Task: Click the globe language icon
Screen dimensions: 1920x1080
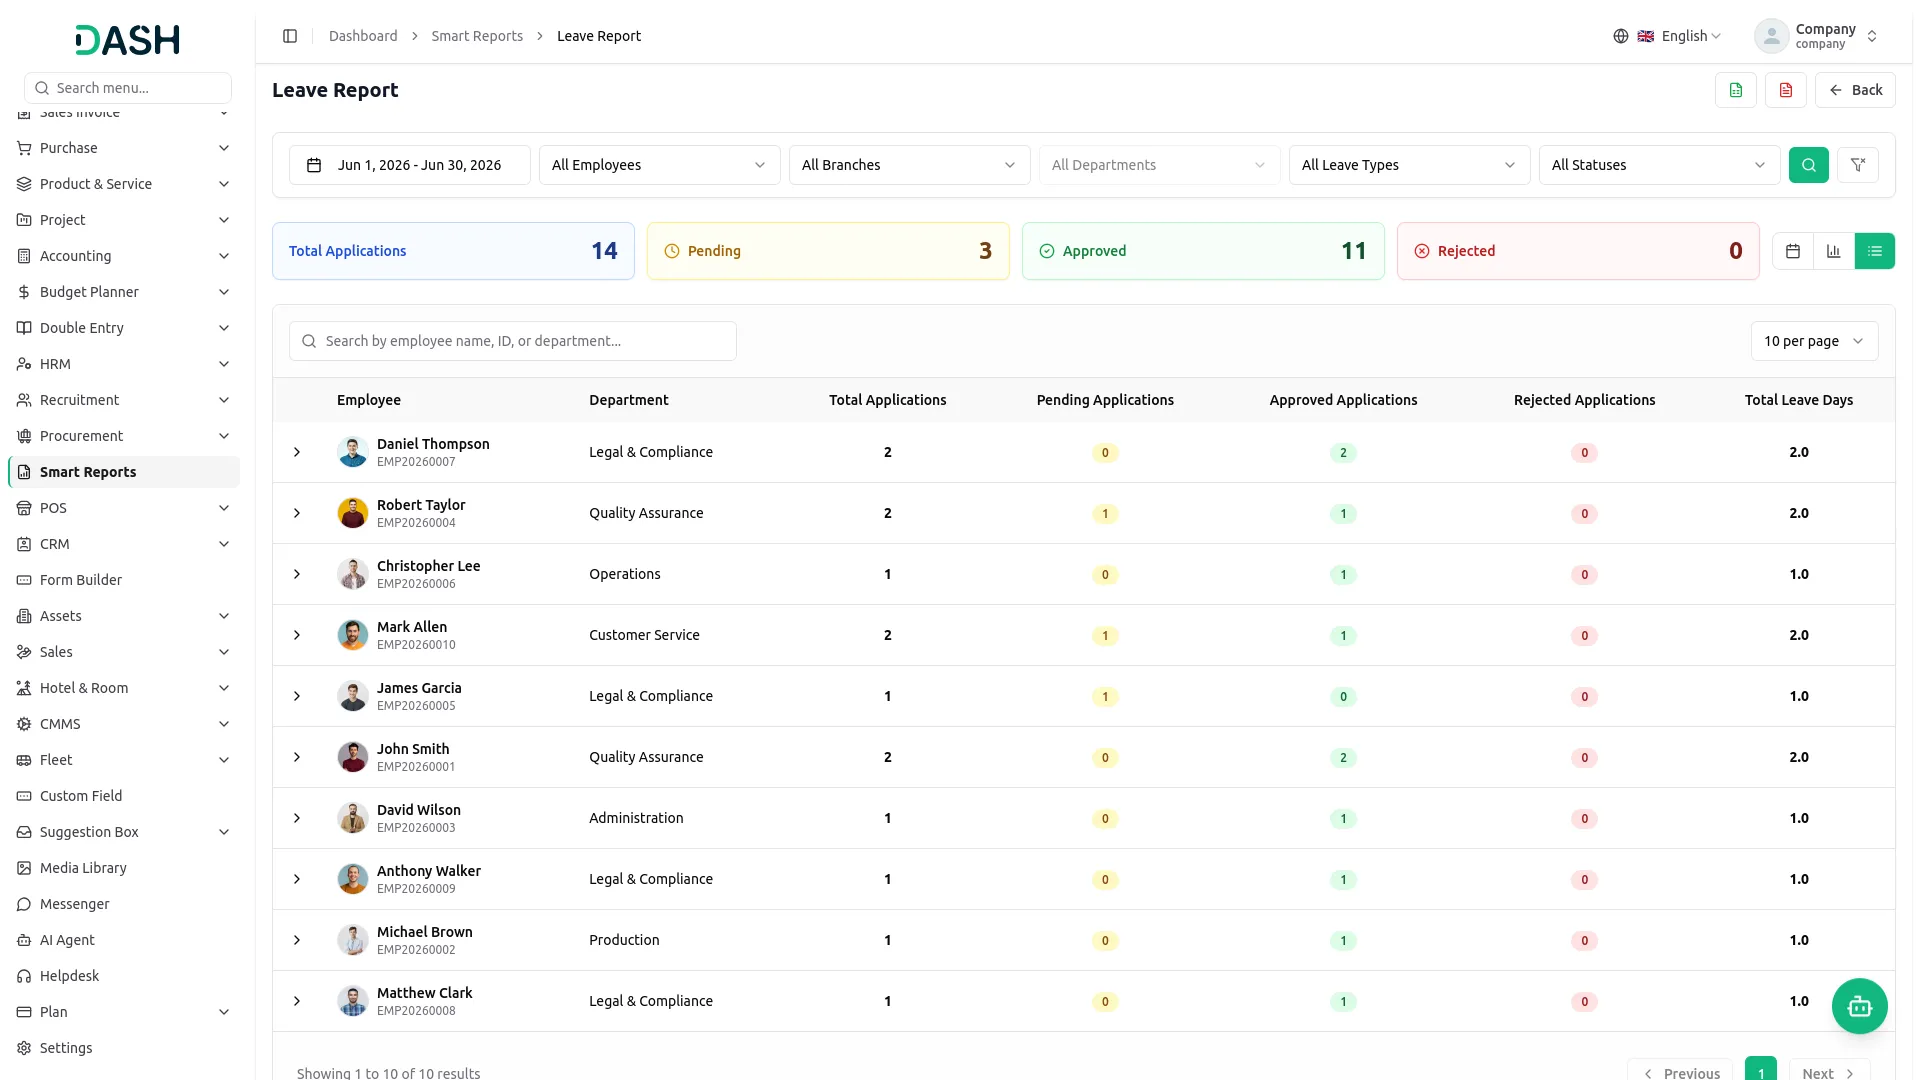Action: click(1621, 36)
